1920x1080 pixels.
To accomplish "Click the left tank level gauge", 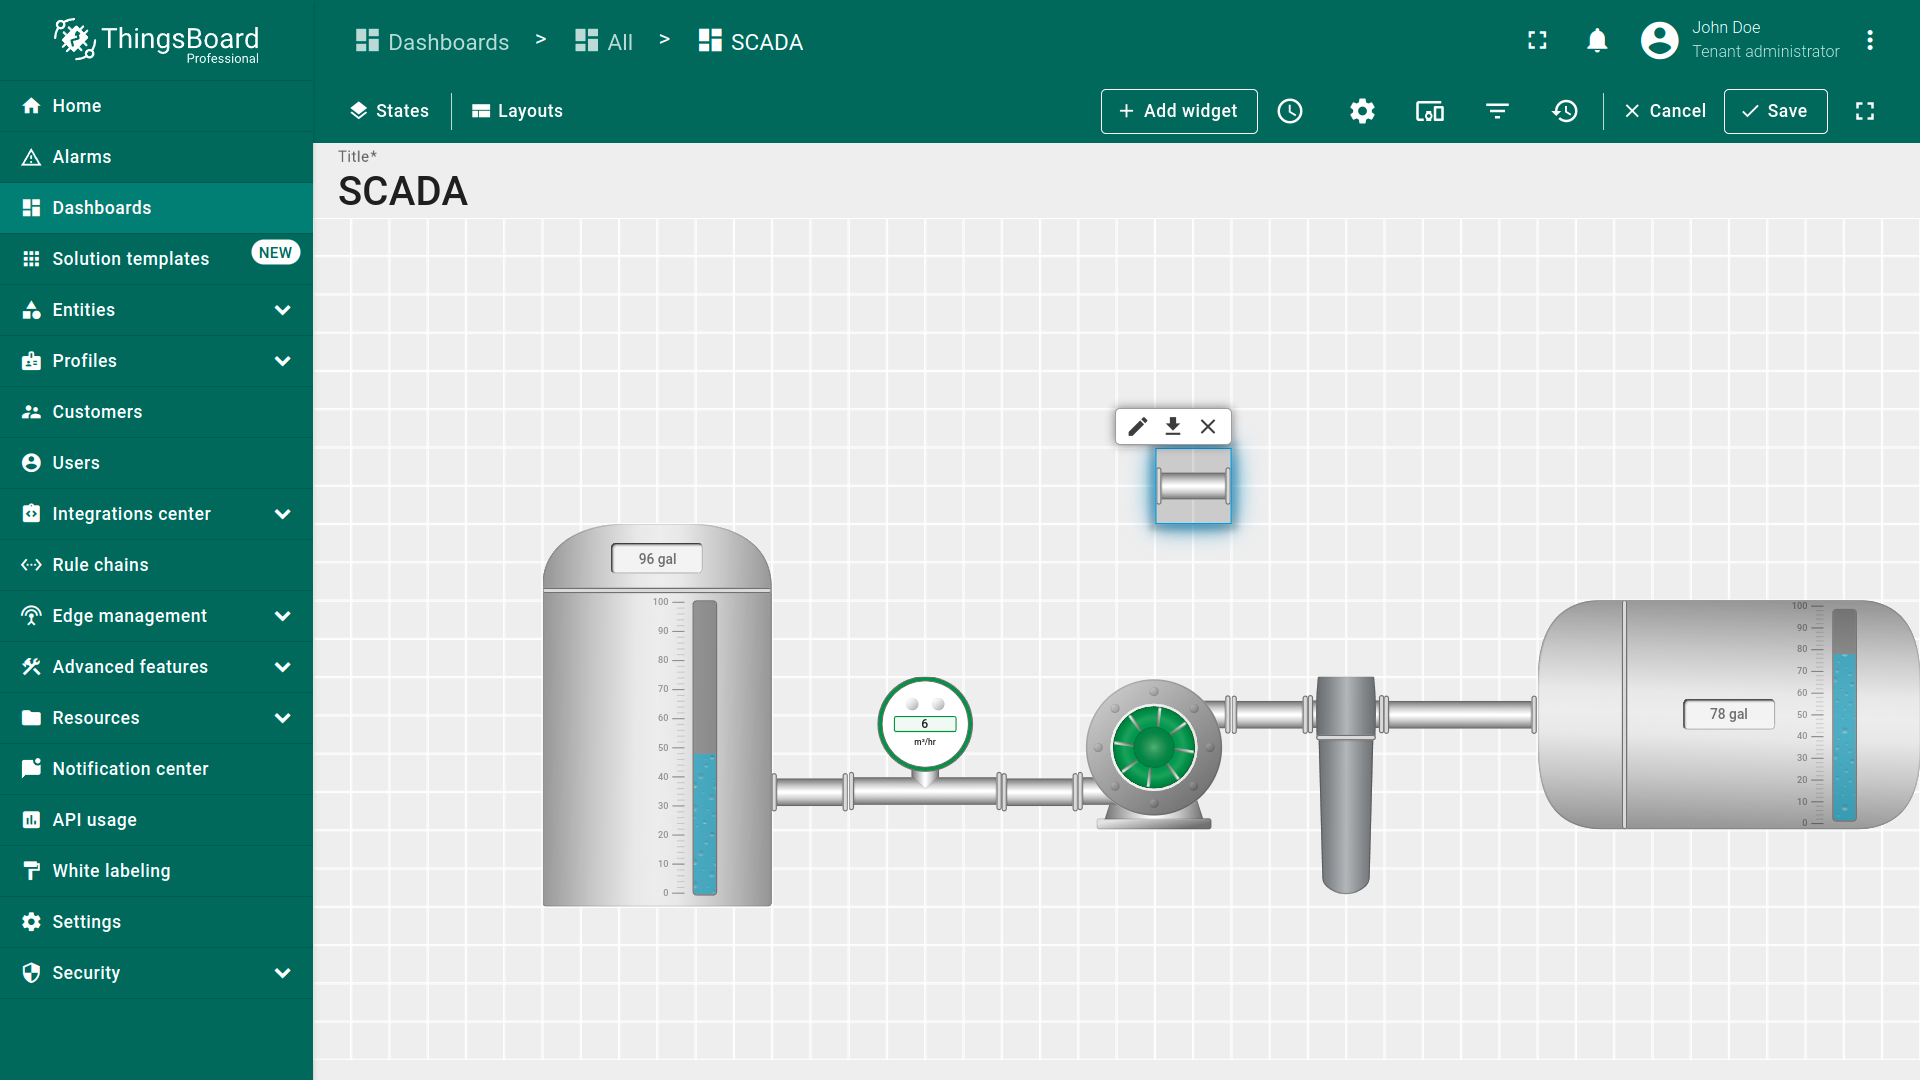I will pyautogui.click(x=704, y=747).
